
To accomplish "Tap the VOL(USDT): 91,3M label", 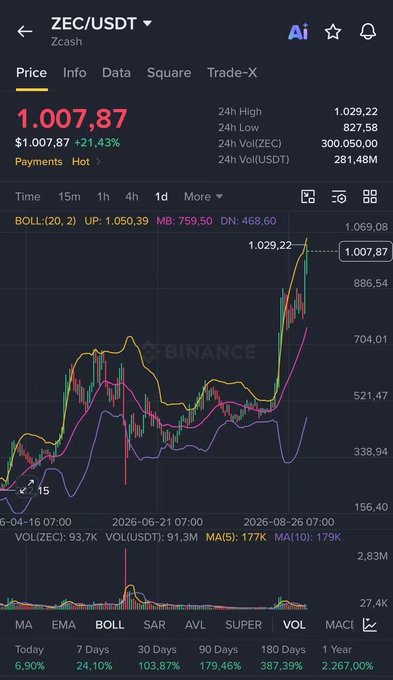I will pyautogui.click(x=151, y=537).
